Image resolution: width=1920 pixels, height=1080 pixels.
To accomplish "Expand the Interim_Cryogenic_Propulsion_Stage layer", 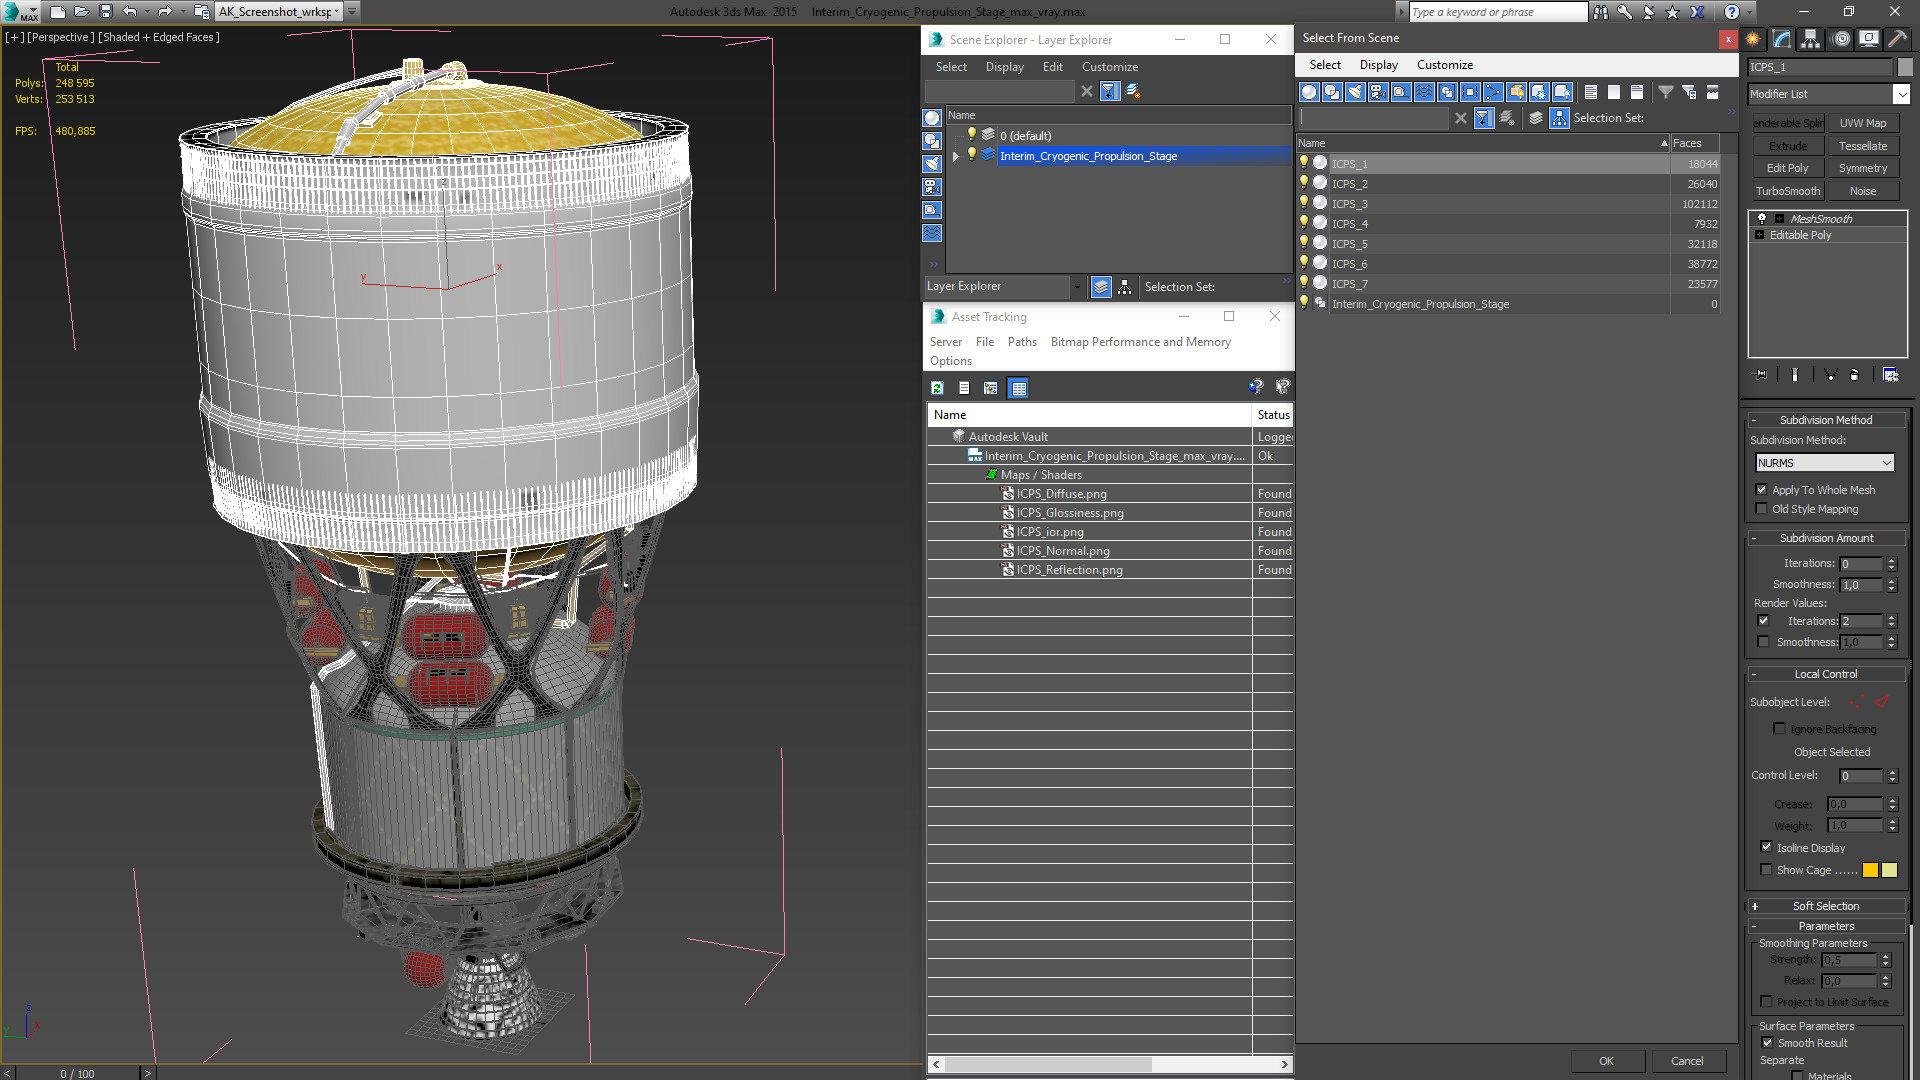I will (956, 156).
